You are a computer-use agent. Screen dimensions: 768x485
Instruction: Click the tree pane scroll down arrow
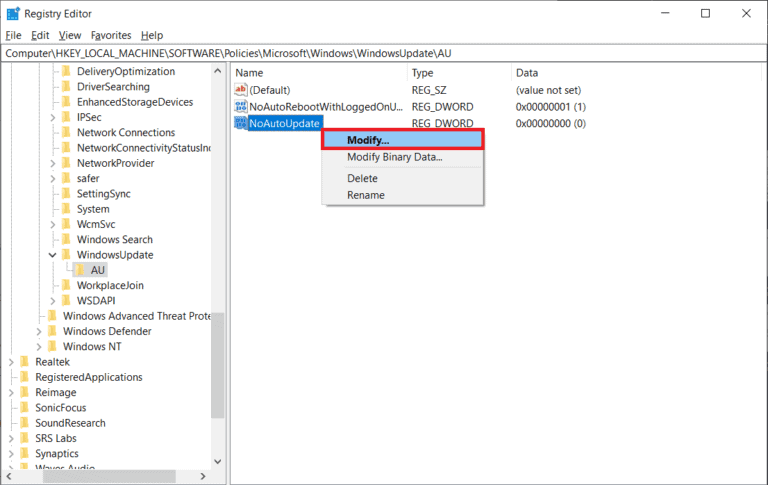[218, 461]
